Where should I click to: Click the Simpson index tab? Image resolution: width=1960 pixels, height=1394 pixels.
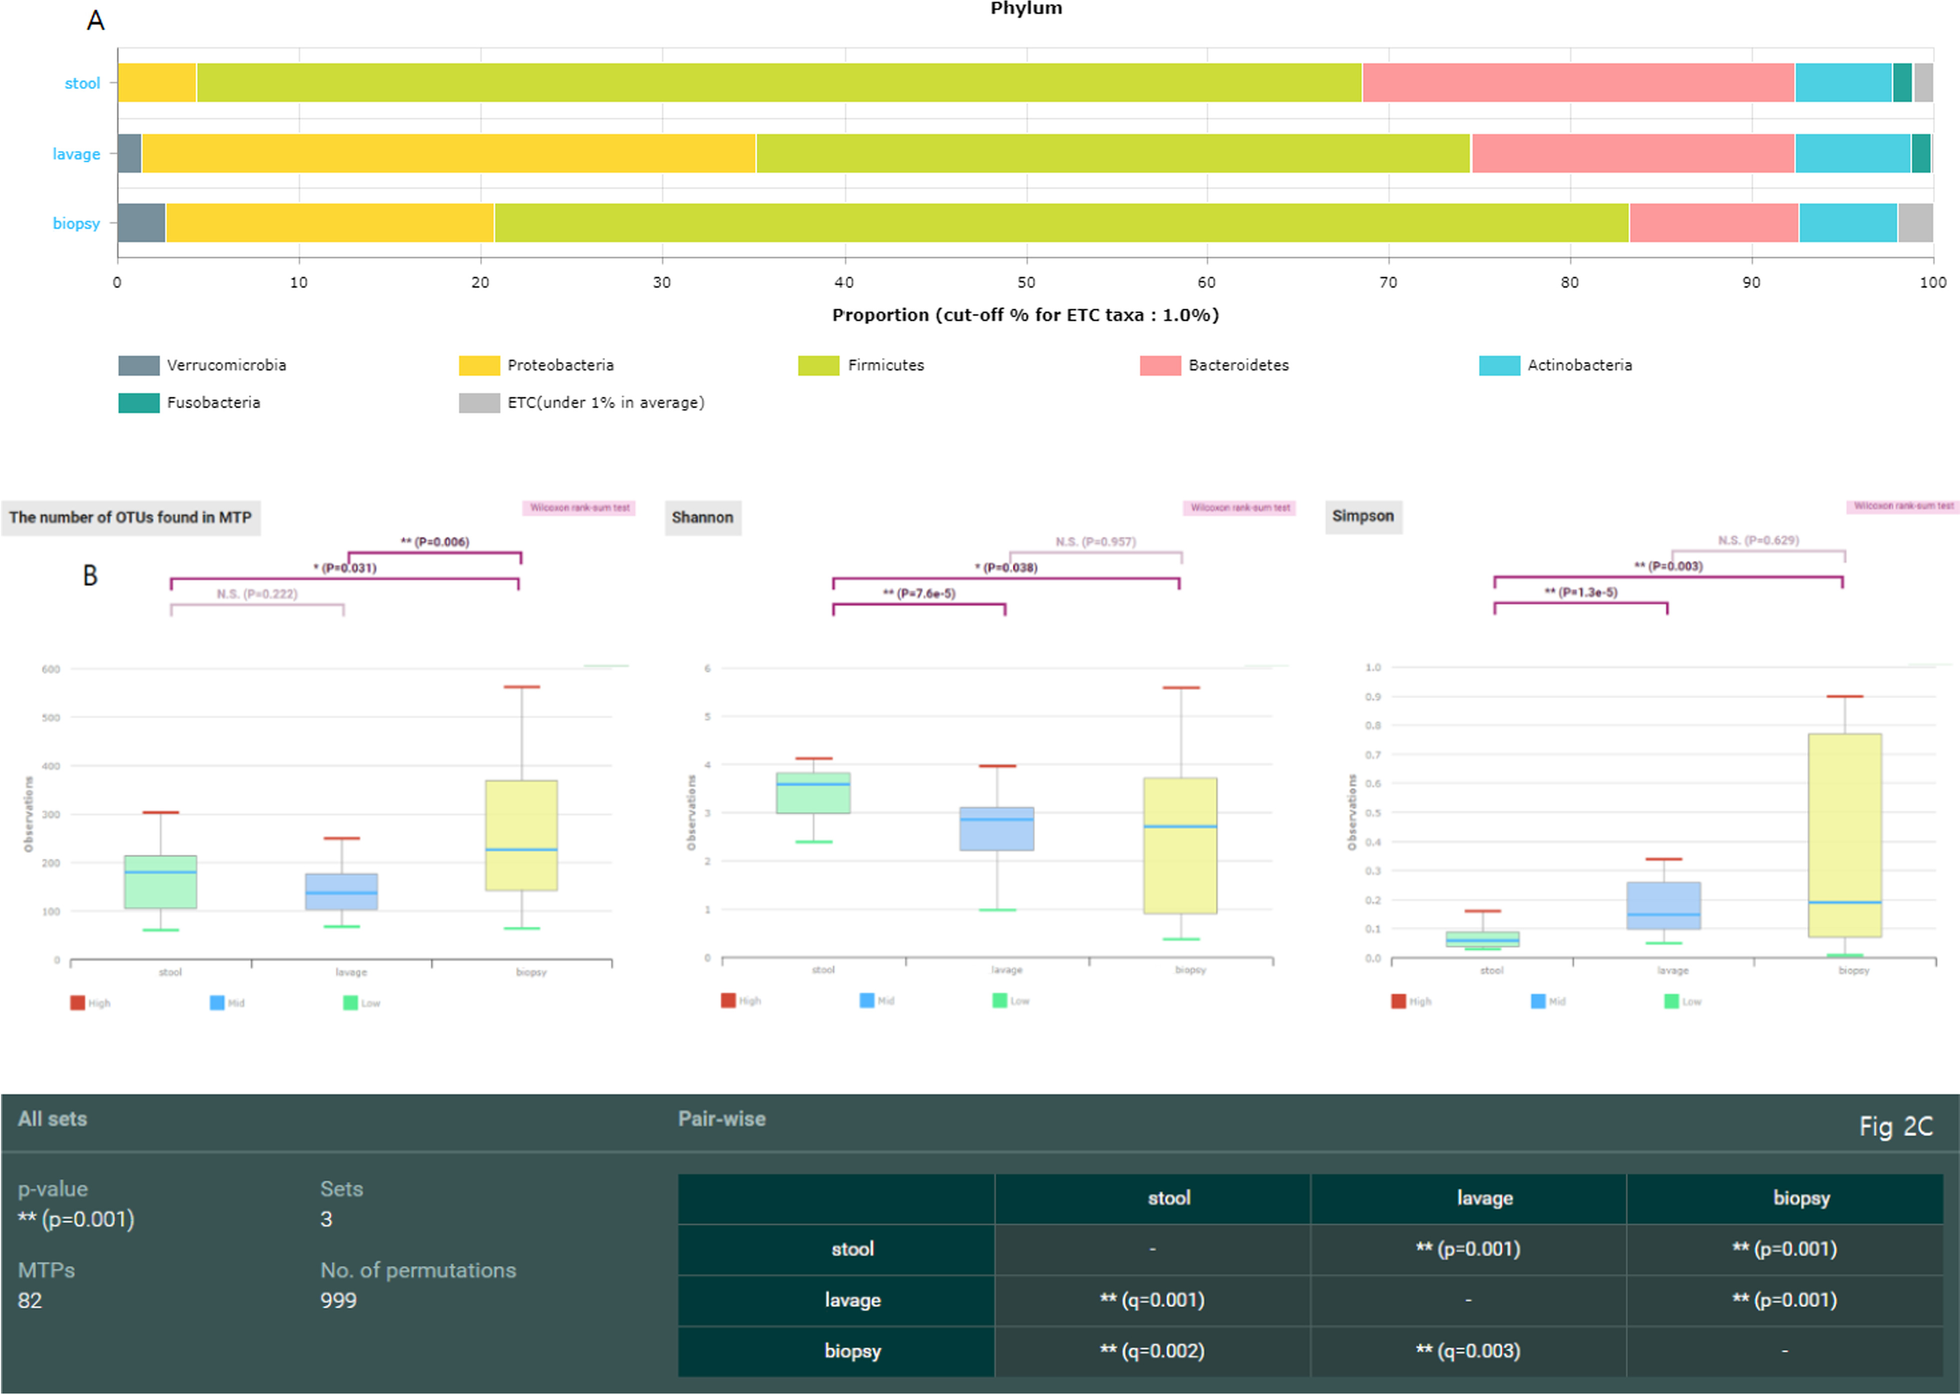click(x=1363, y=516)
